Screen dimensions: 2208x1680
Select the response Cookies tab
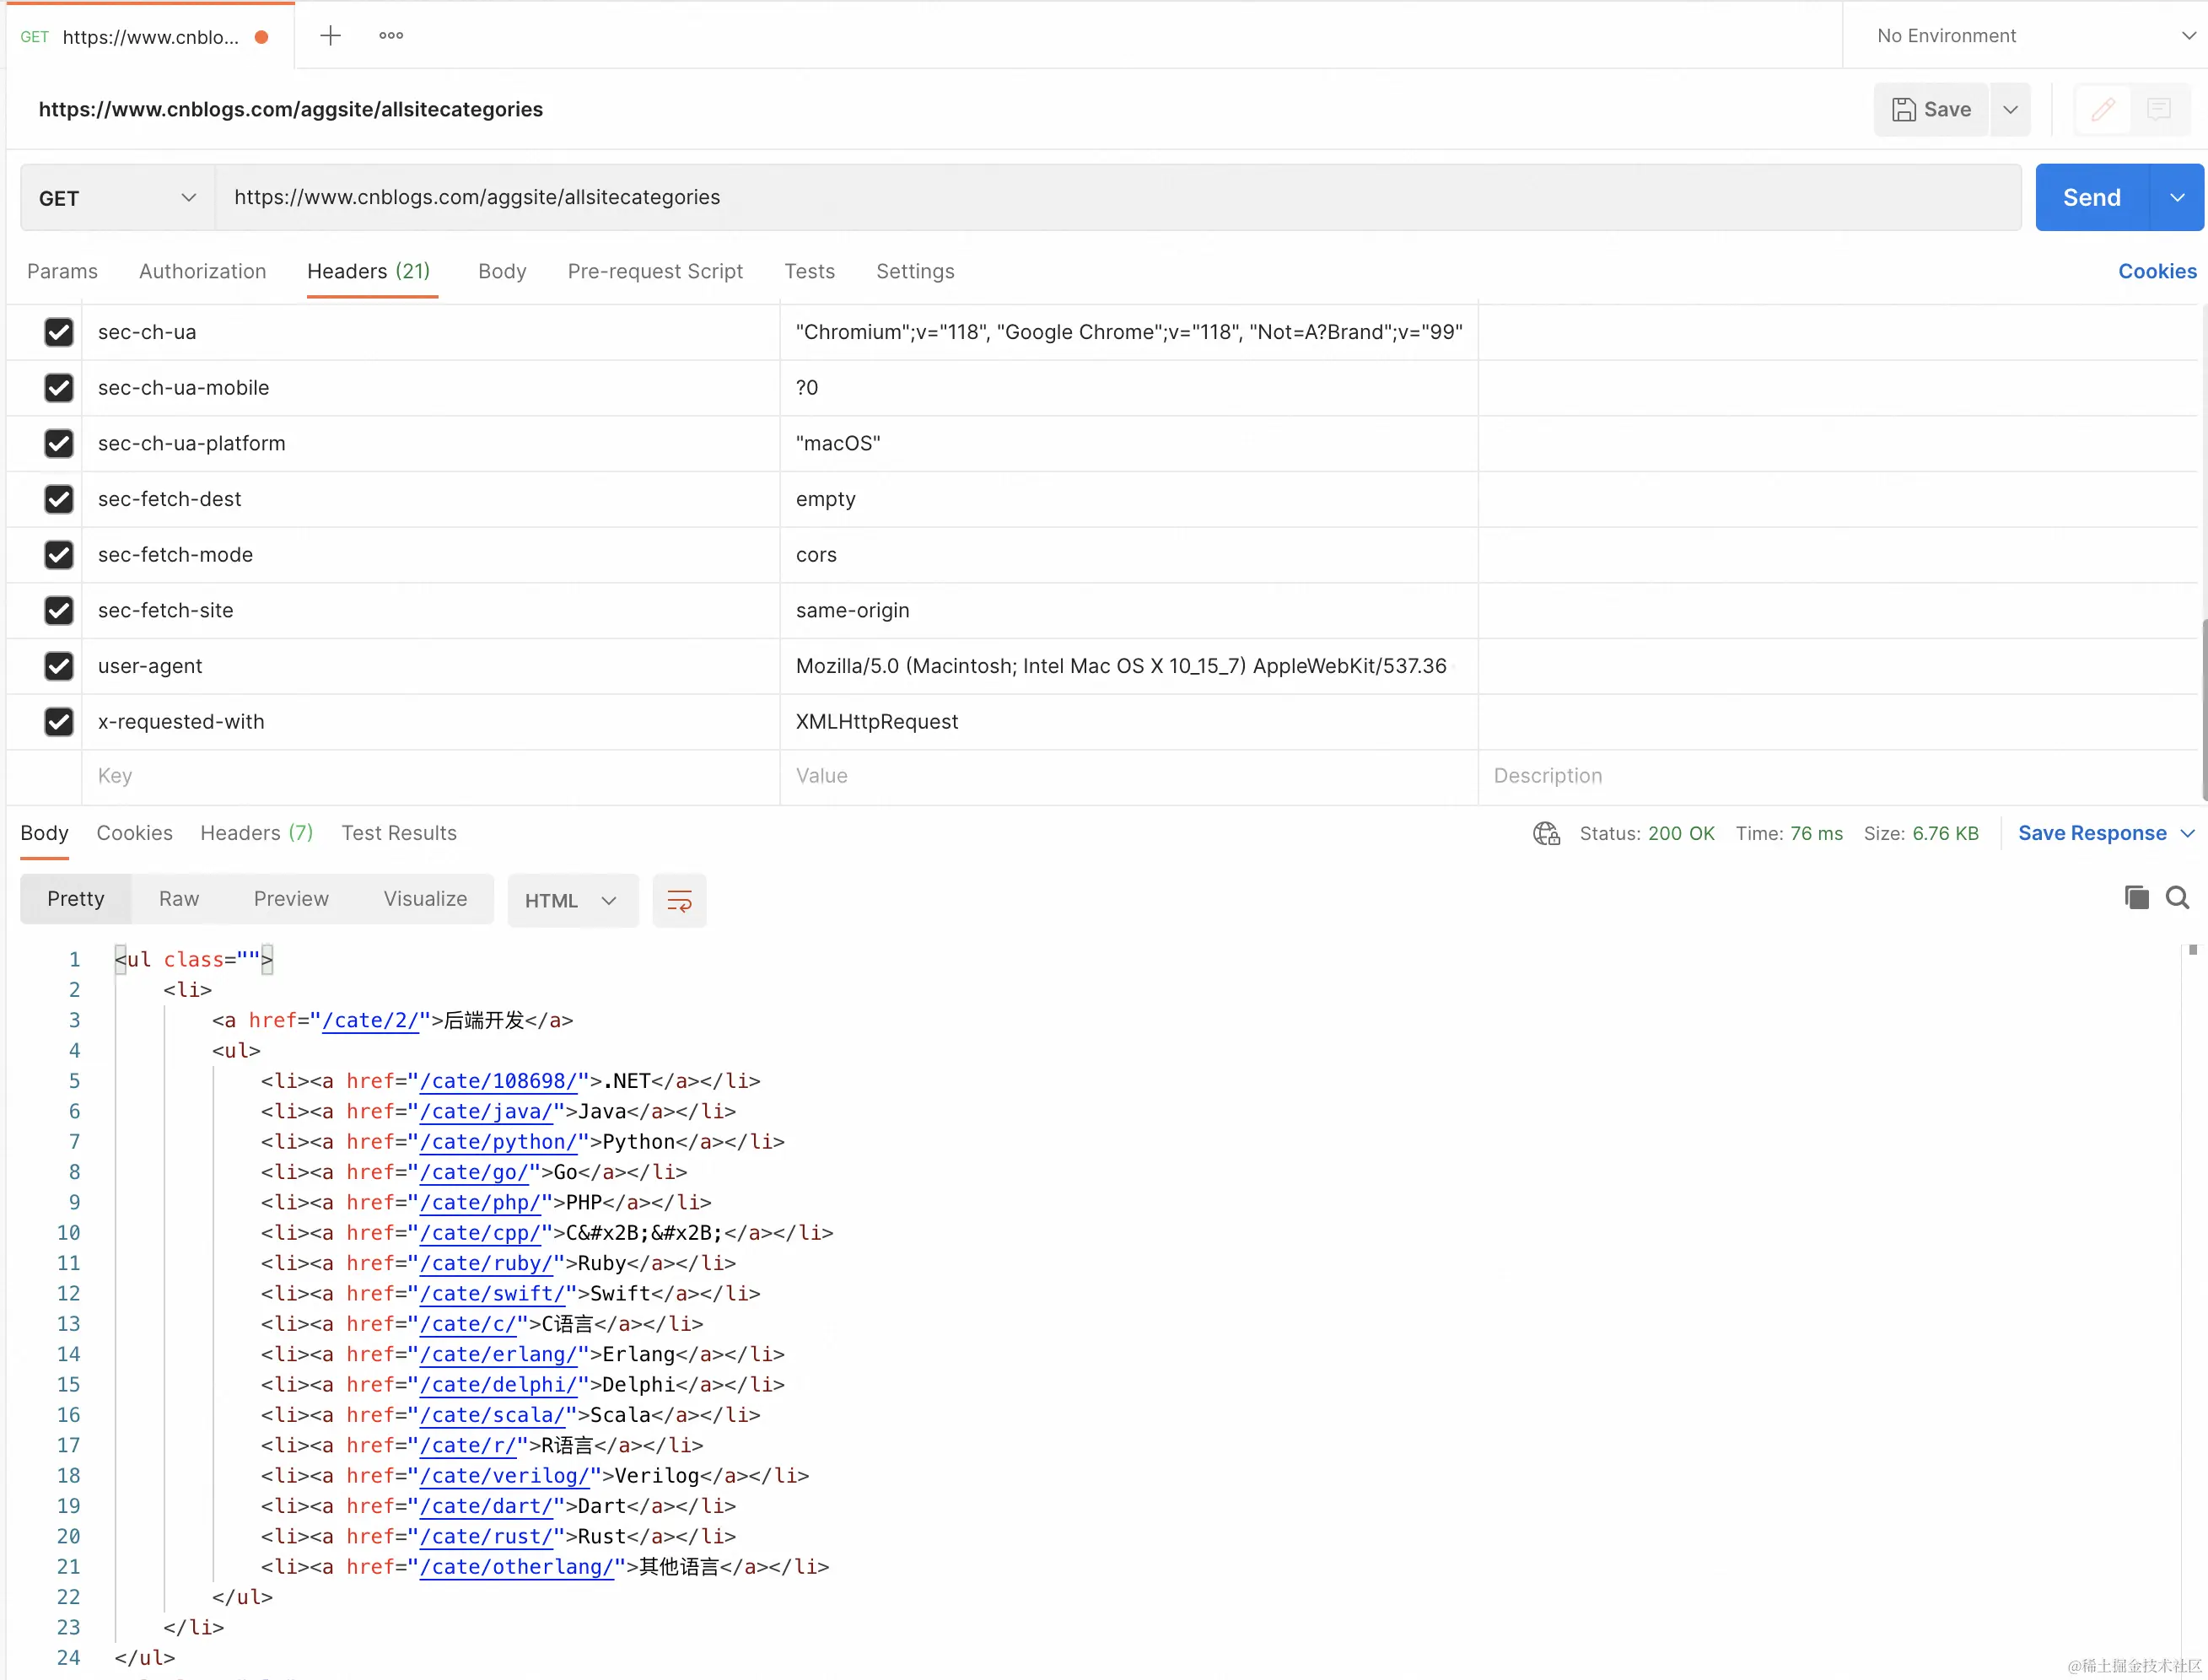(x=134, y=833)
